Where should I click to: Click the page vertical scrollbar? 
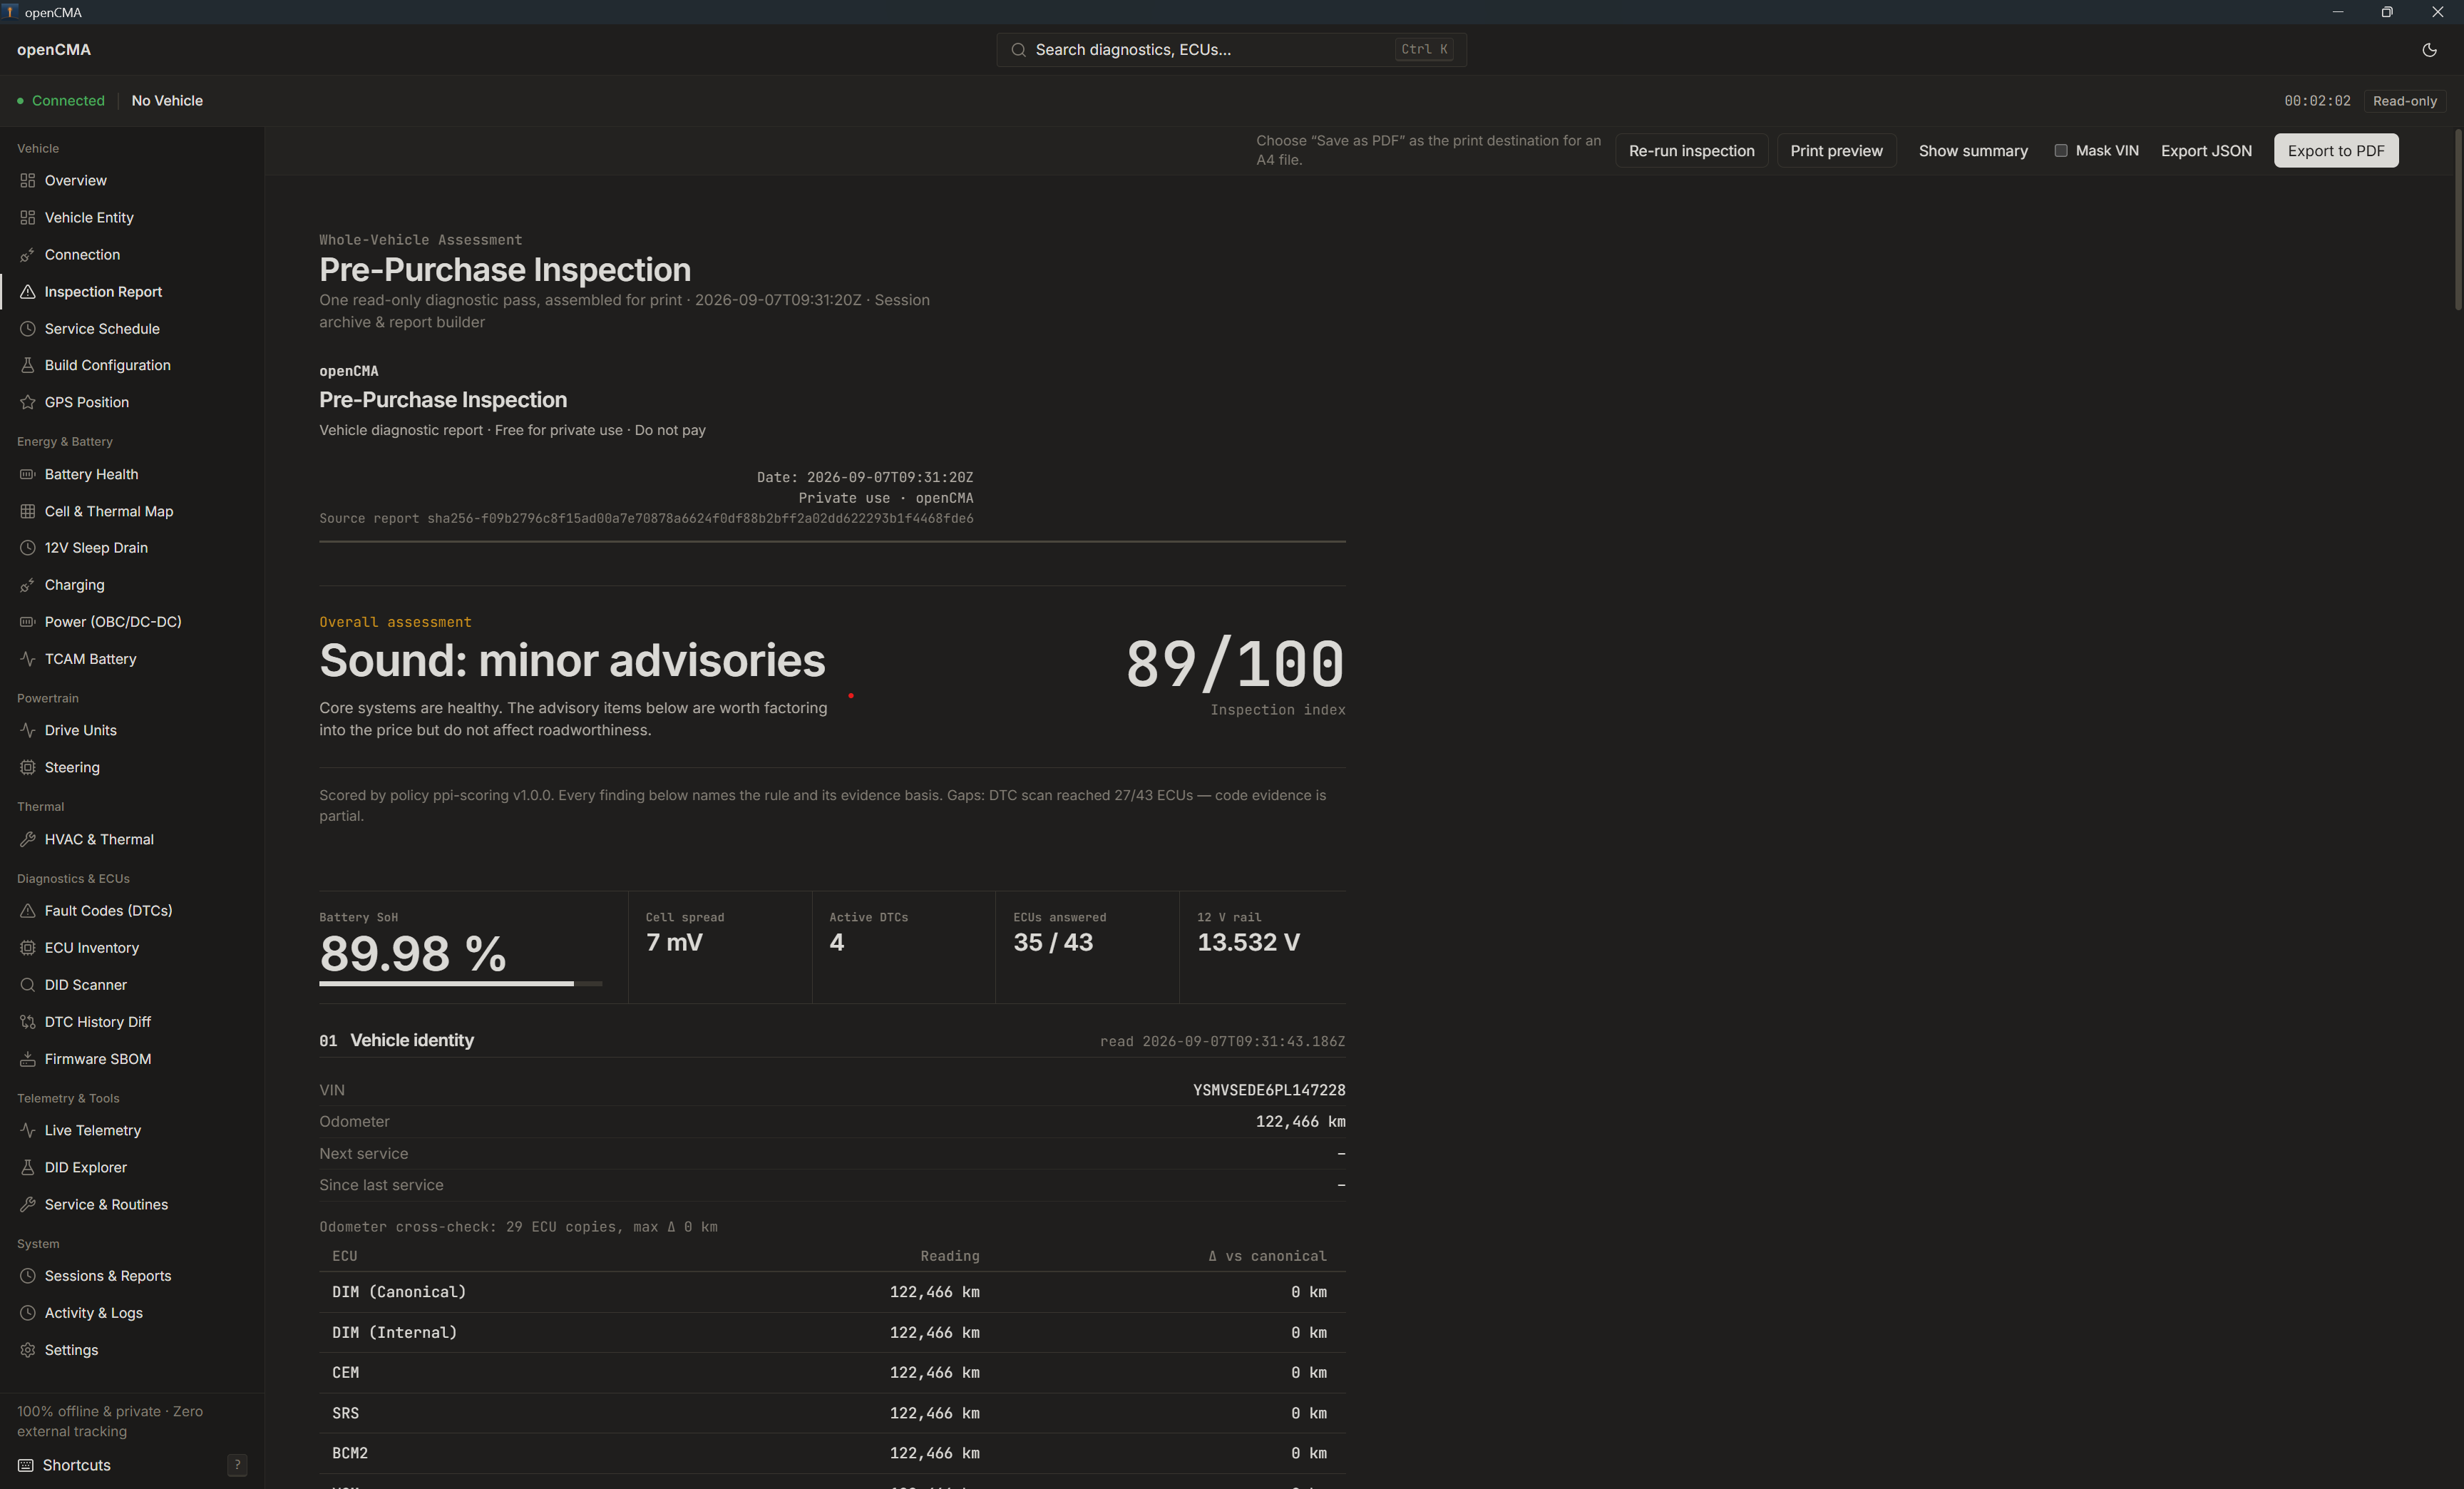2458,220
